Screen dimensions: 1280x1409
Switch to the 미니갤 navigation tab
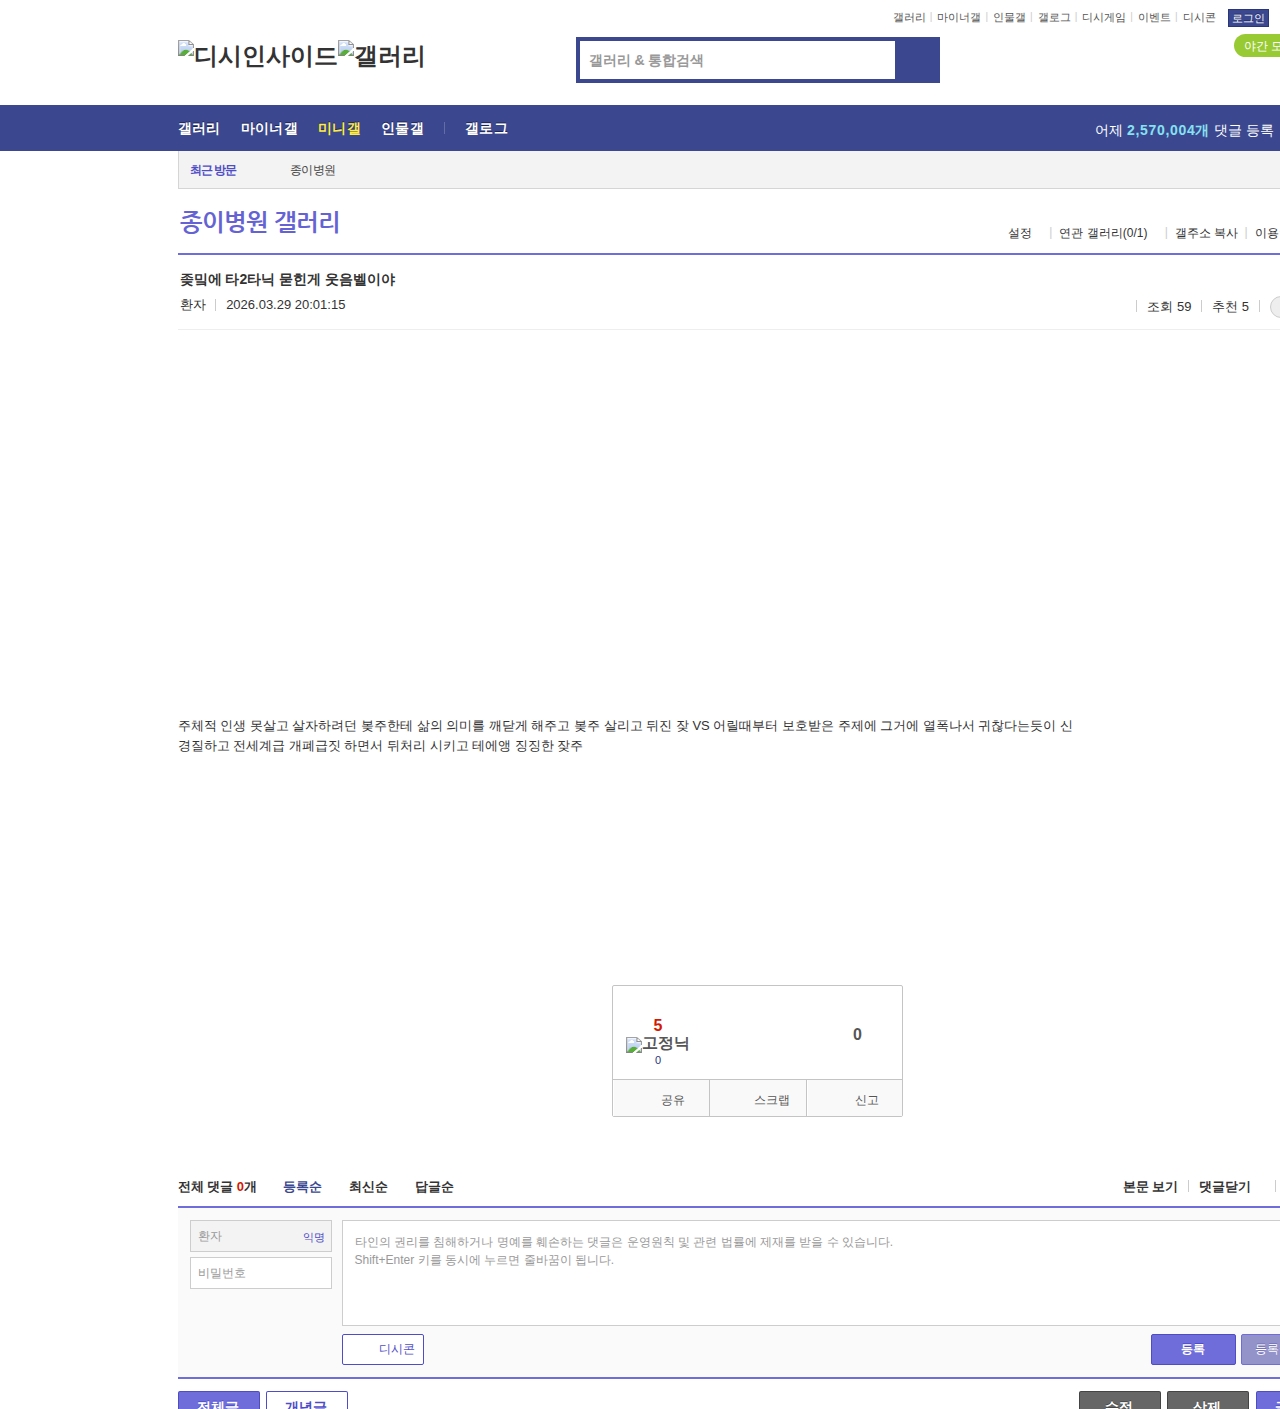pyautogui.click(x=339, y=129)
